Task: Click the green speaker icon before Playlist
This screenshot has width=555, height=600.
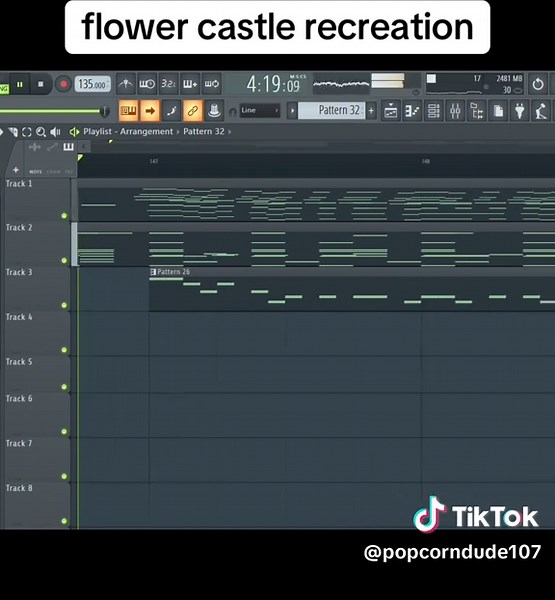Action: point(74,132)
